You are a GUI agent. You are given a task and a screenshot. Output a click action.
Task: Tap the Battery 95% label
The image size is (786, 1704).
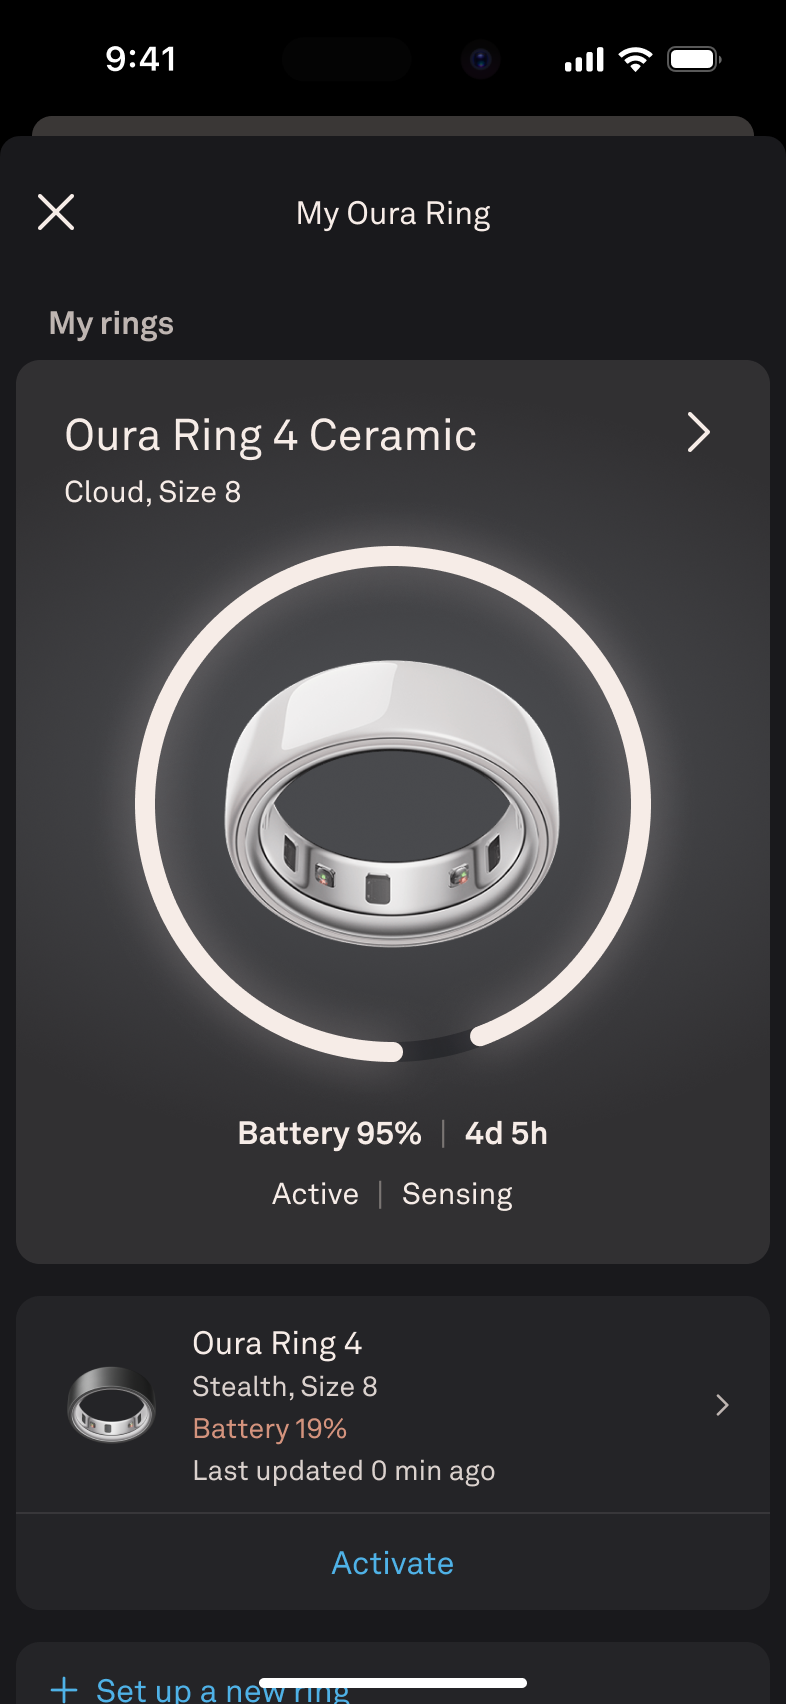coord(329,1133)
